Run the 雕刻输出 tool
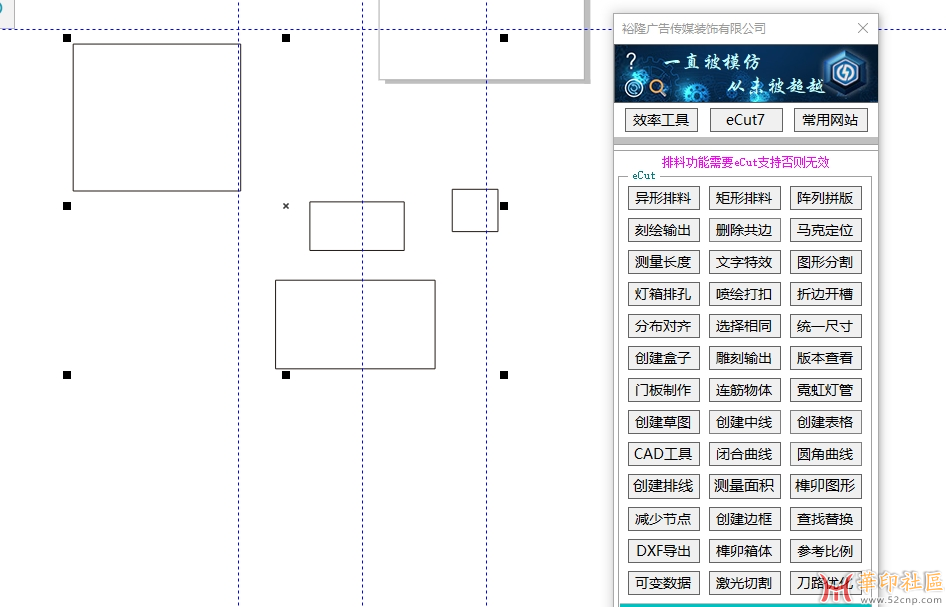The height and width of the screenshot is (607, 946). click(x=744, y=358)
